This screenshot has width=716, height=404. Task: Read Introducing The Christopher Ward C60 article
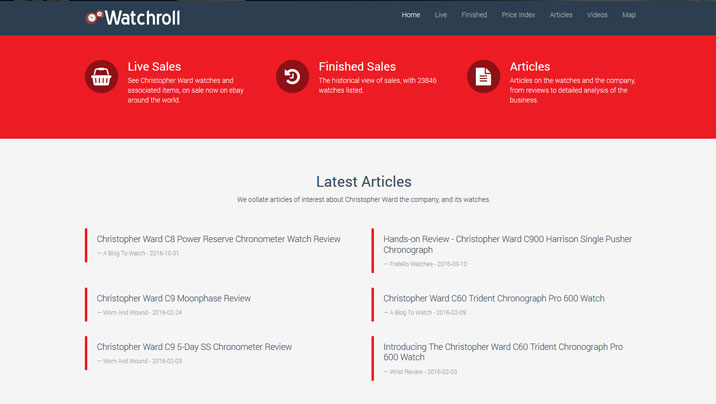click(502, 352)
